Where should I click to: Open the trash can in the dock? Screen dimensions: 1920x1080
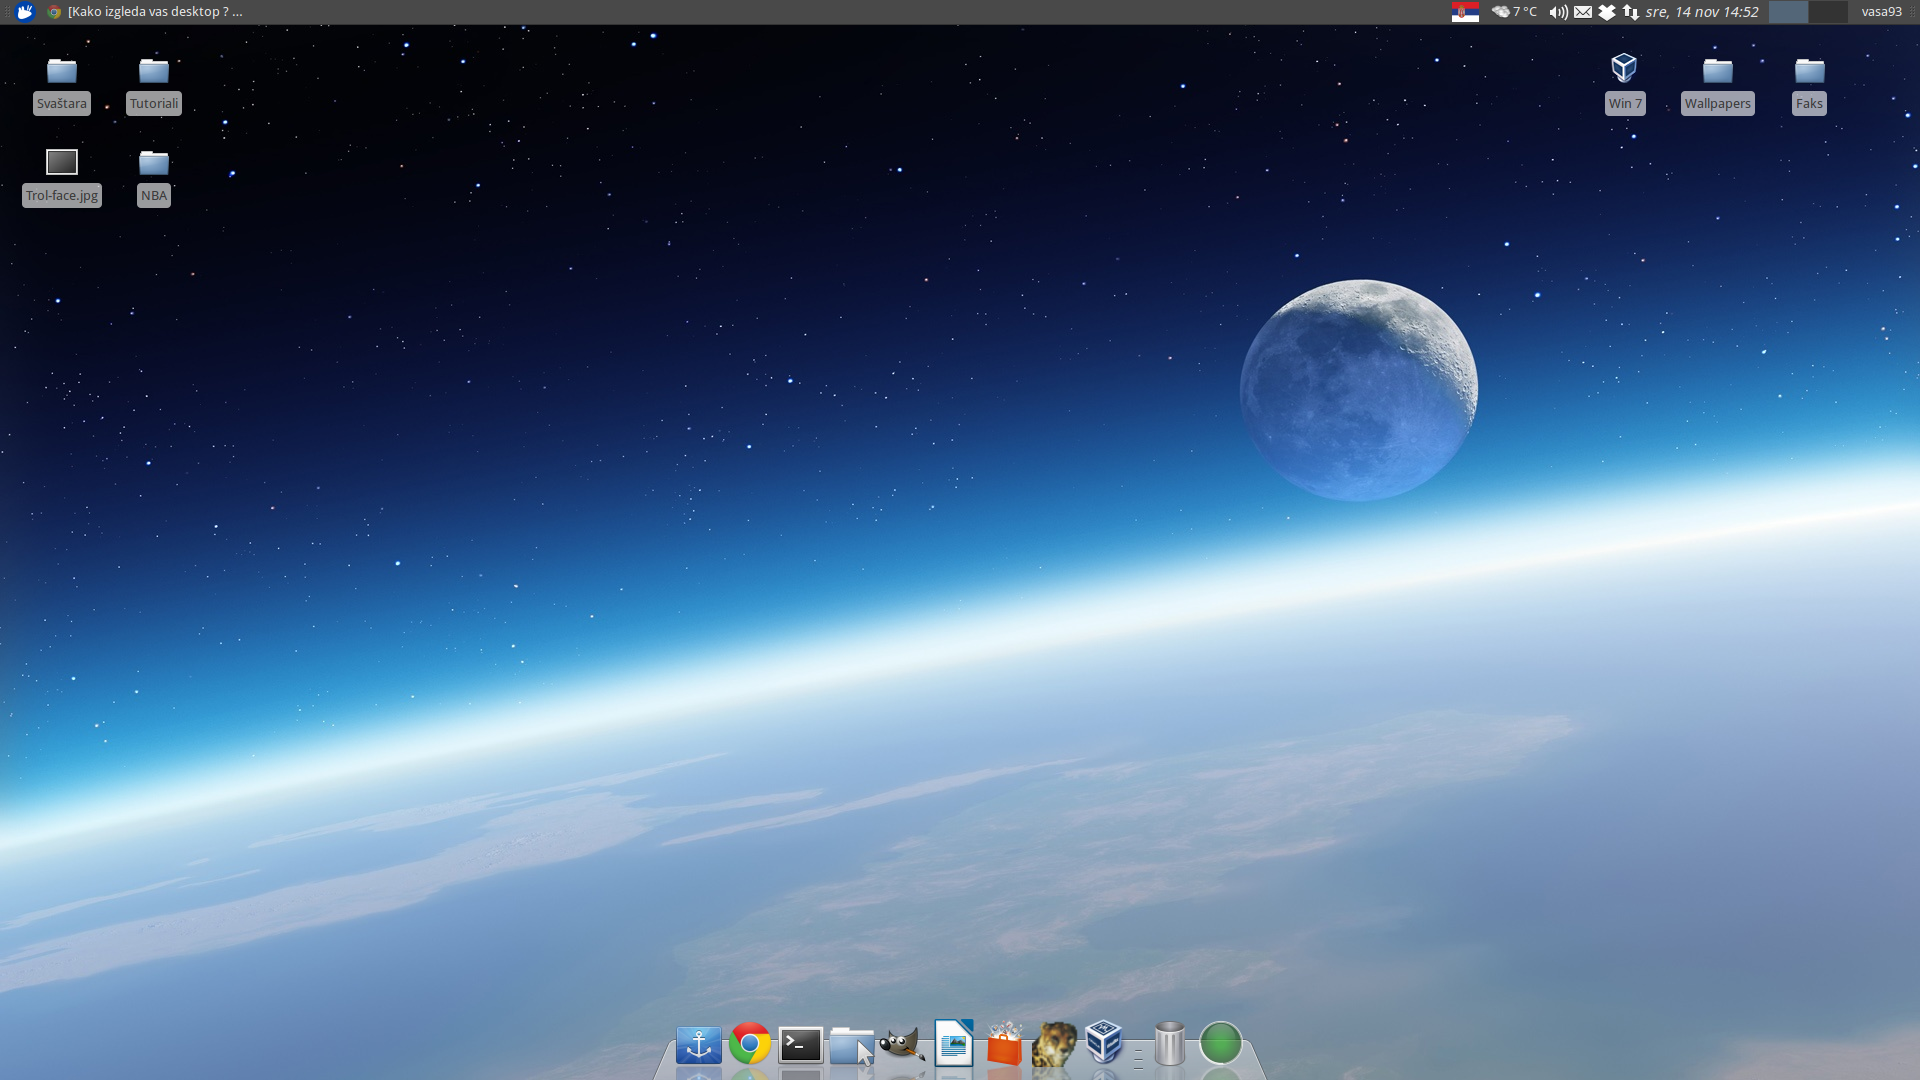[x=1169, y=1044]
